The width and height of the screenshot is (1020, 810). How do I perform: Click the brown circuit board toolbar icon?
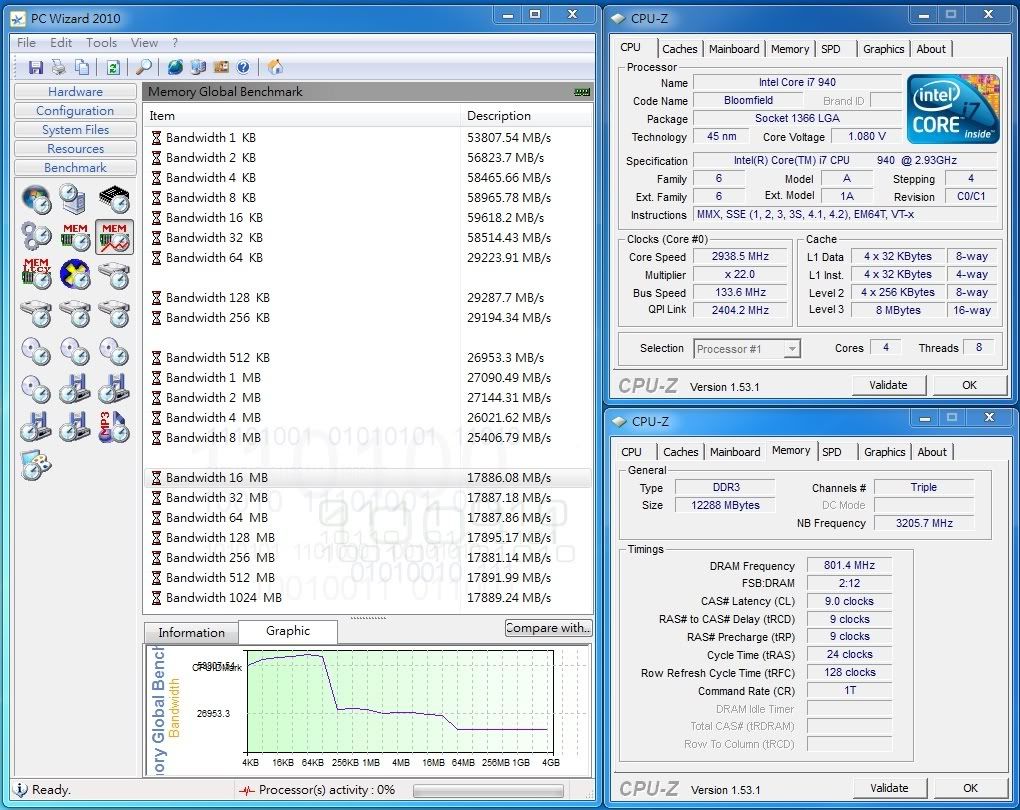pyautogui.click(x=221, y=67)
